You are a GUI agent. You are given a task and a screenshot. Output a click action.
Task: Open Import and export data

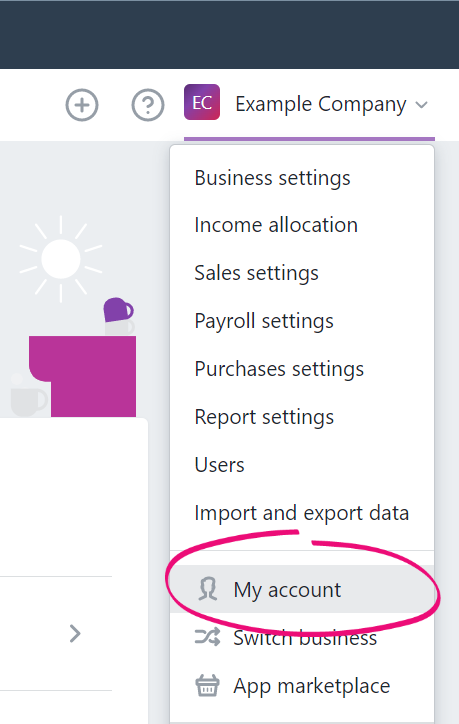coord(302,513)
